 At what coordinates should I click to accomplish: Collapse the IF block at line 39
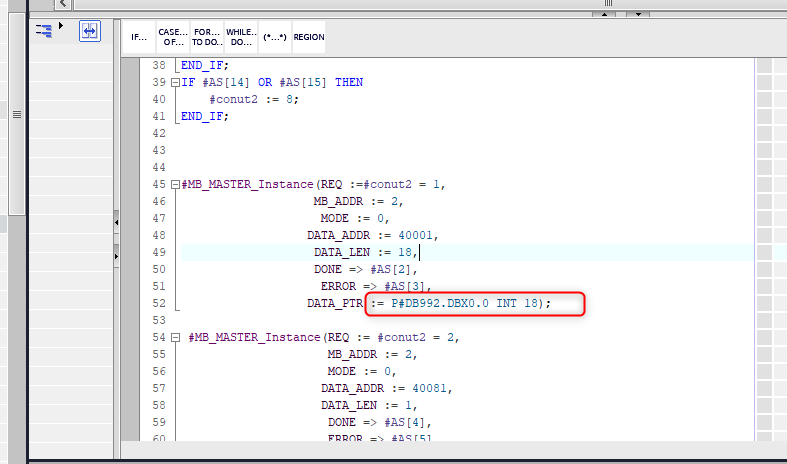click(x=175, y=82)
